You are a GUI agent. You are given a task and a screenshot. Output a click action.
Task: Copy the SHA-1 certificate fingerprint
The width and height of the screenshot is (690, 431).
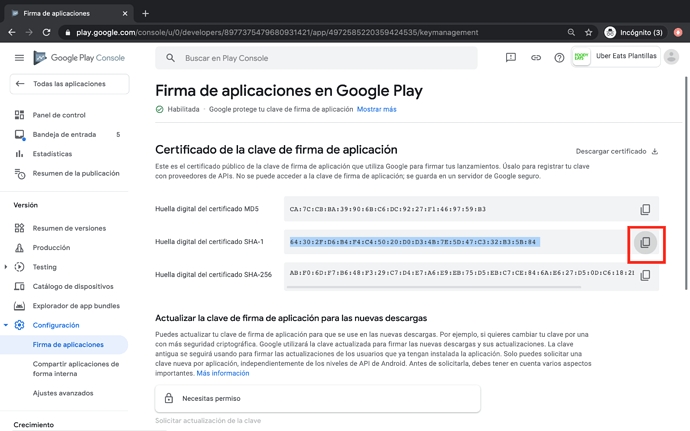(x=645, y=242)
